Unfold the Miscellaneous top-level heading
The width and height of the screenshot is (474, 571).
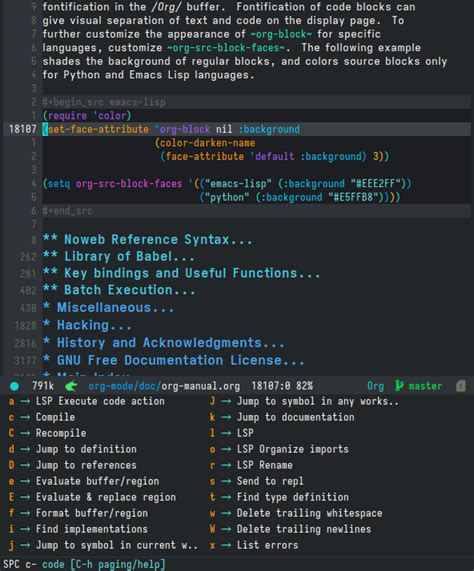108,308
